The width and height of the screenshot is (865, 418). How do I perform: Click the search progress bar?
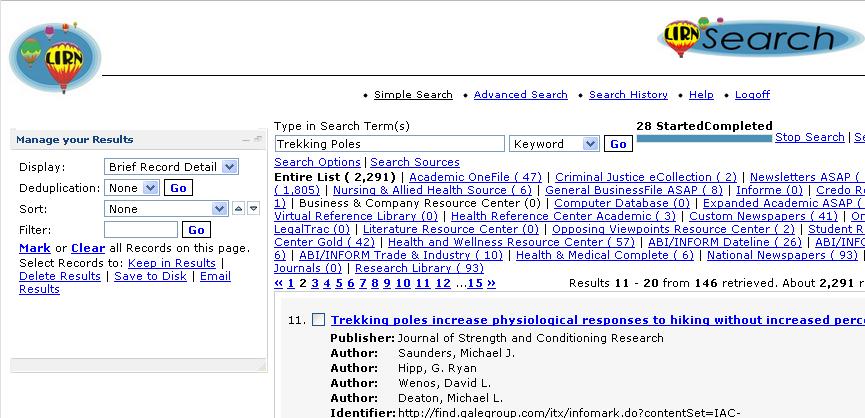[x=704, y=139]
